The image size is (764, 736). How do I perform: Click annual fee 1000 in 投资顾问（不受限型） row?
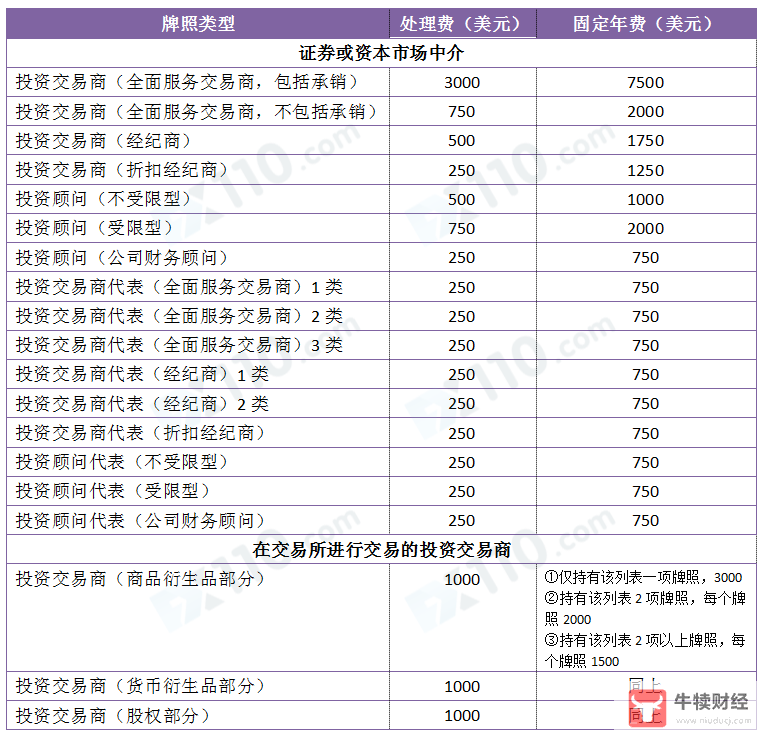point(646,200)
